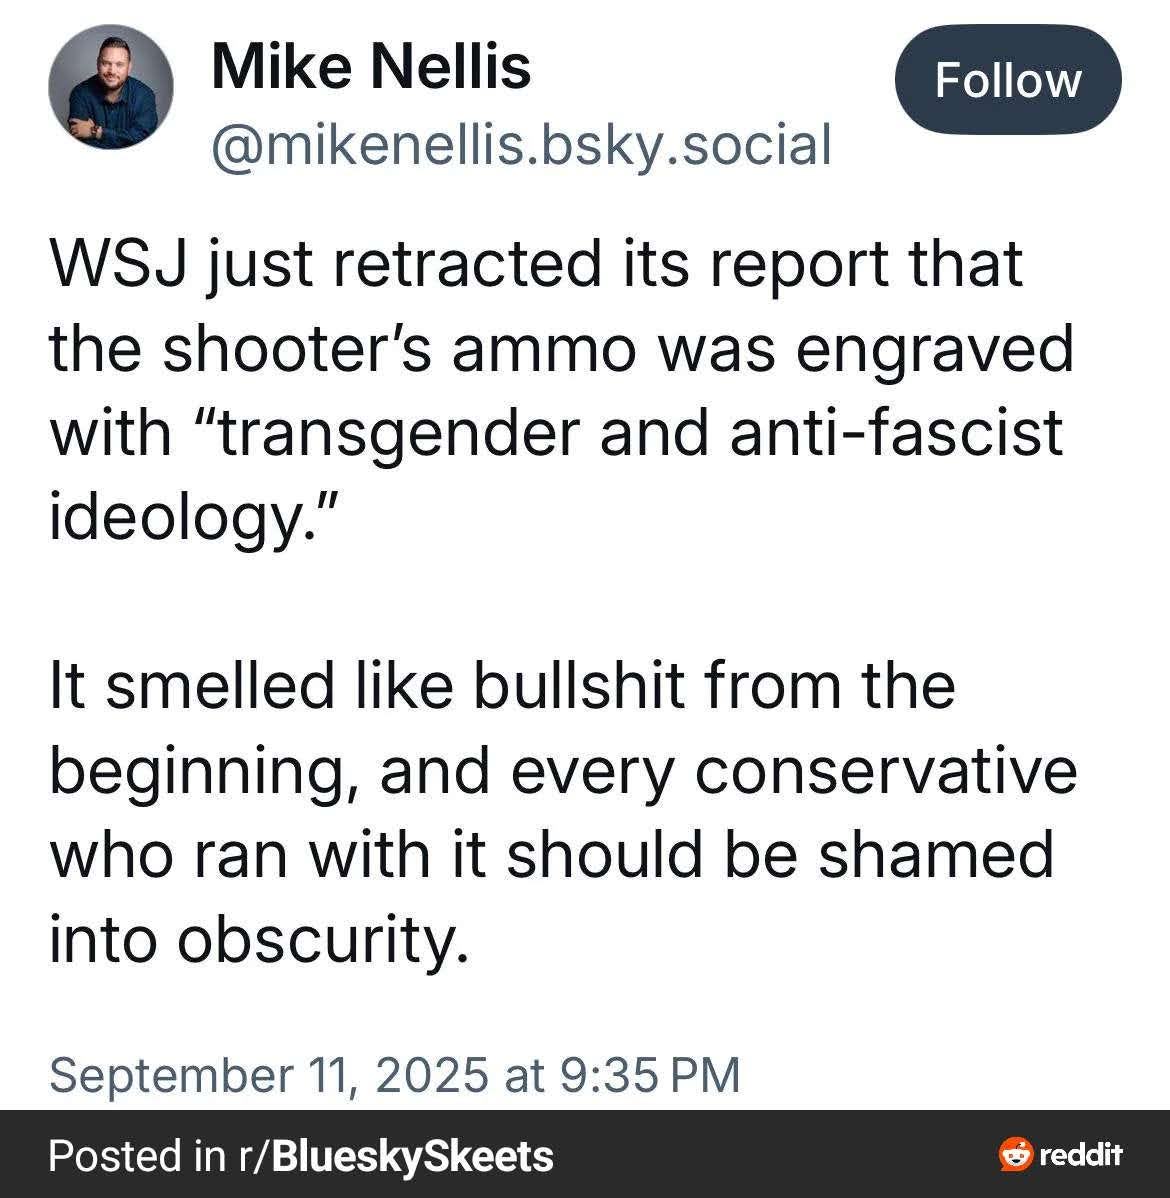Follow Mike Nellis with the Follow button
Screen dimensions: 1170x1198
tap(1007, 79)
